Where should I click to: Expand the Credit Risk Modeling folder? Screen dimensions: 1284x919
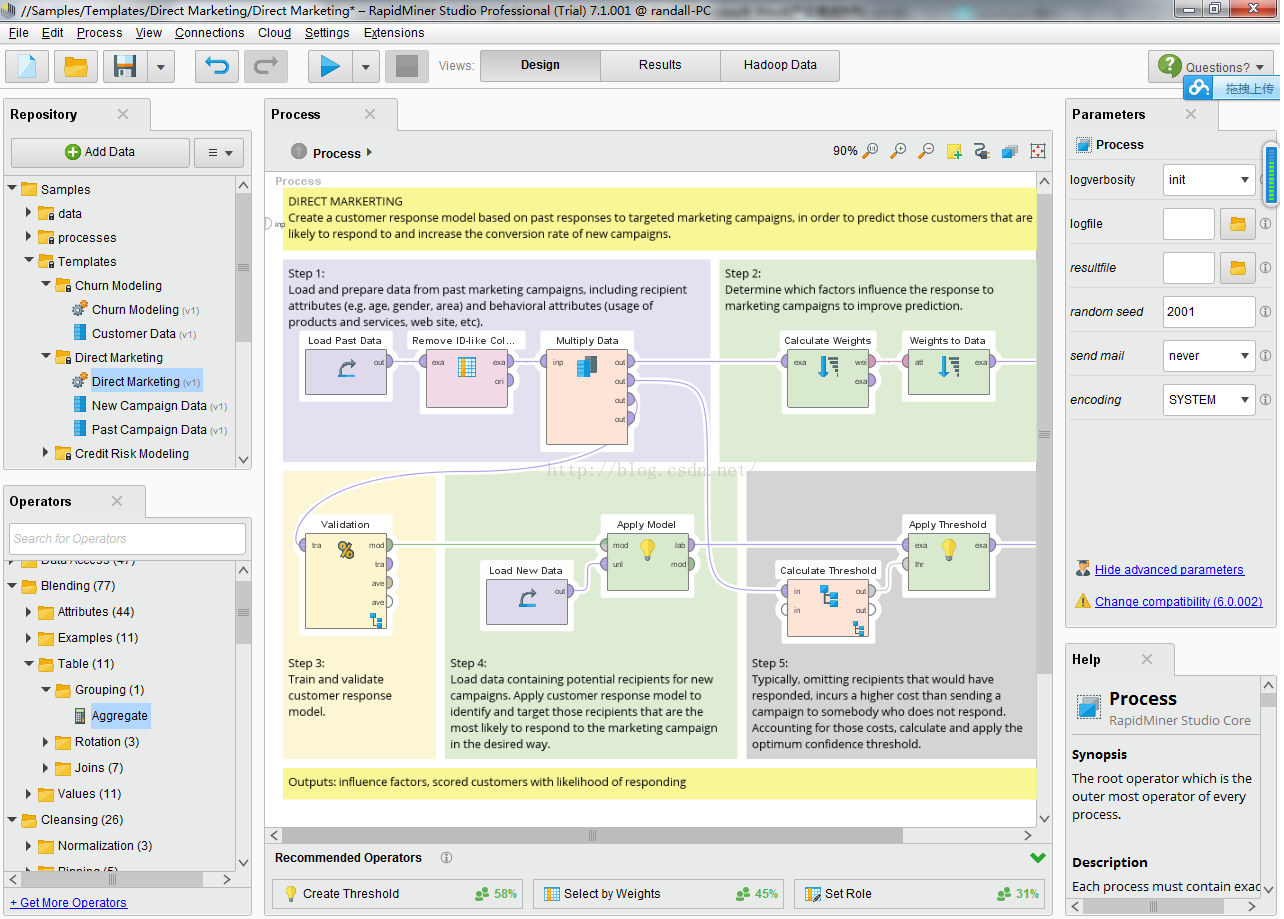tap(46, 453)
